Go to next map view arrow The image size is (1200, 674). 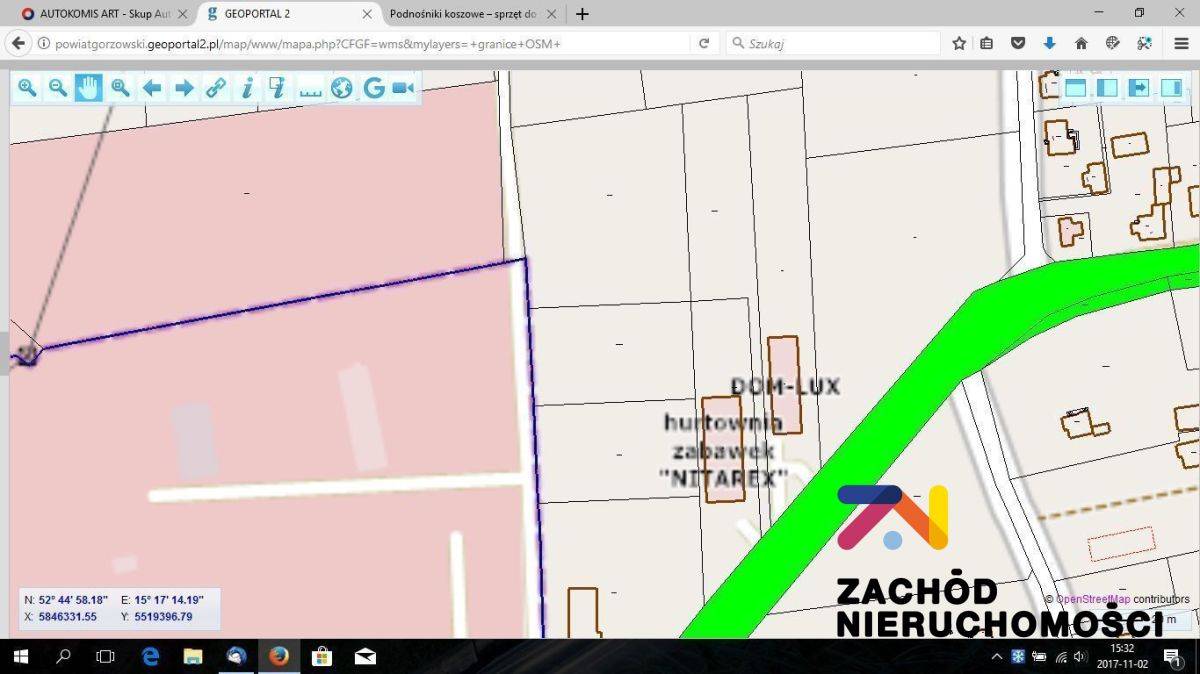coord(184,88)
